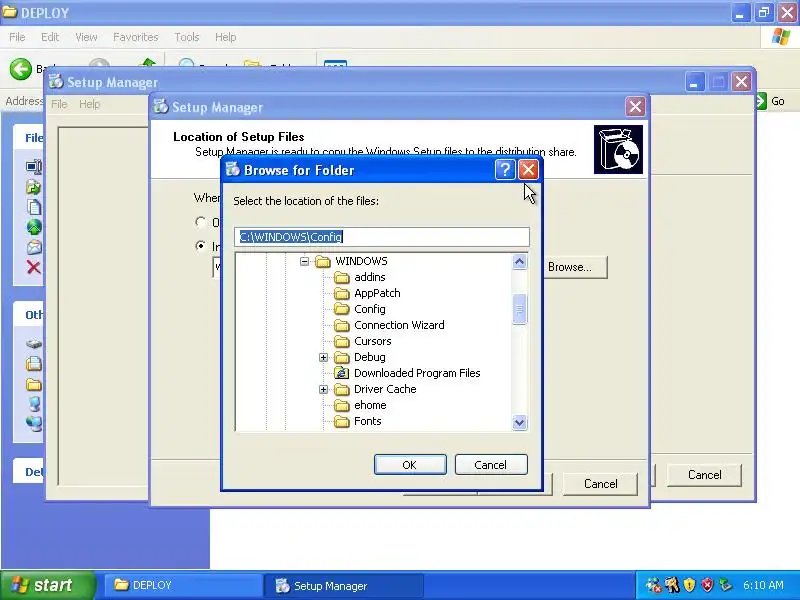Click Browse button in Setup Manager wizard
The height and width of the screenshot is (600, 800).
tap(576, 267)
